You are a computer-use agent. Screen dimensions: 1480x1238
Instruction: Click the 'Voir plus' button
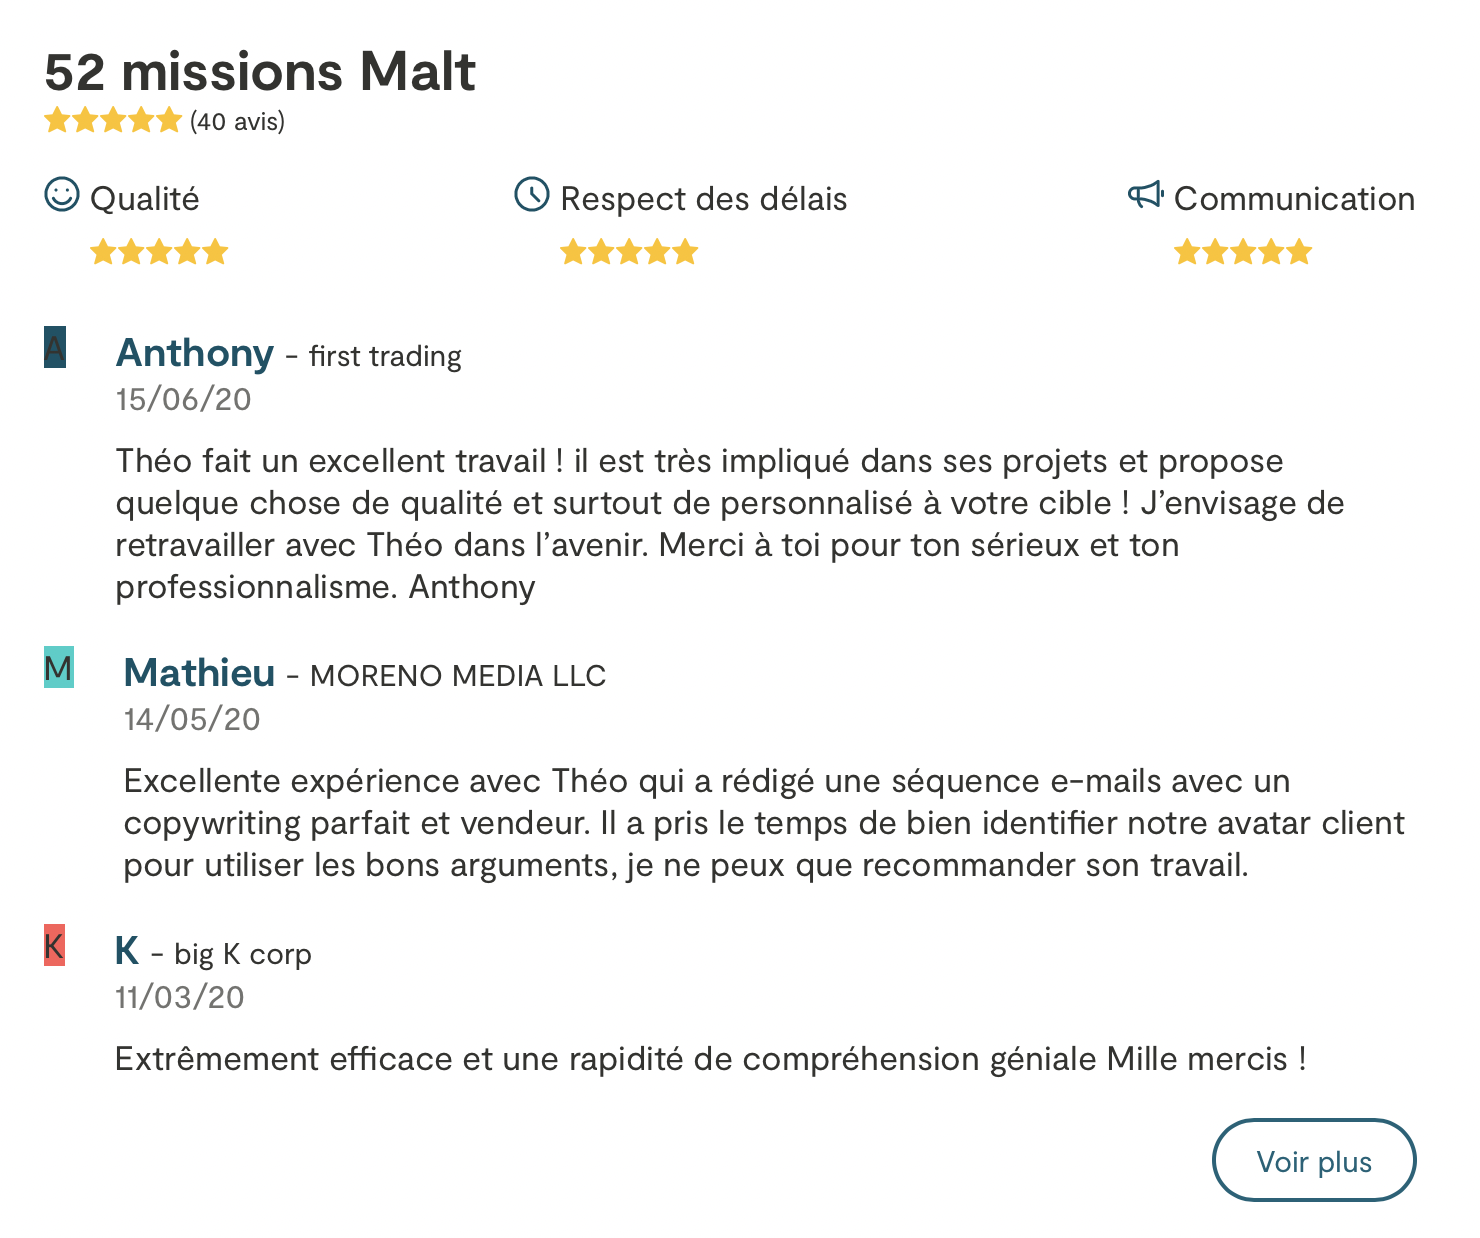[x=1314, y=1160]
